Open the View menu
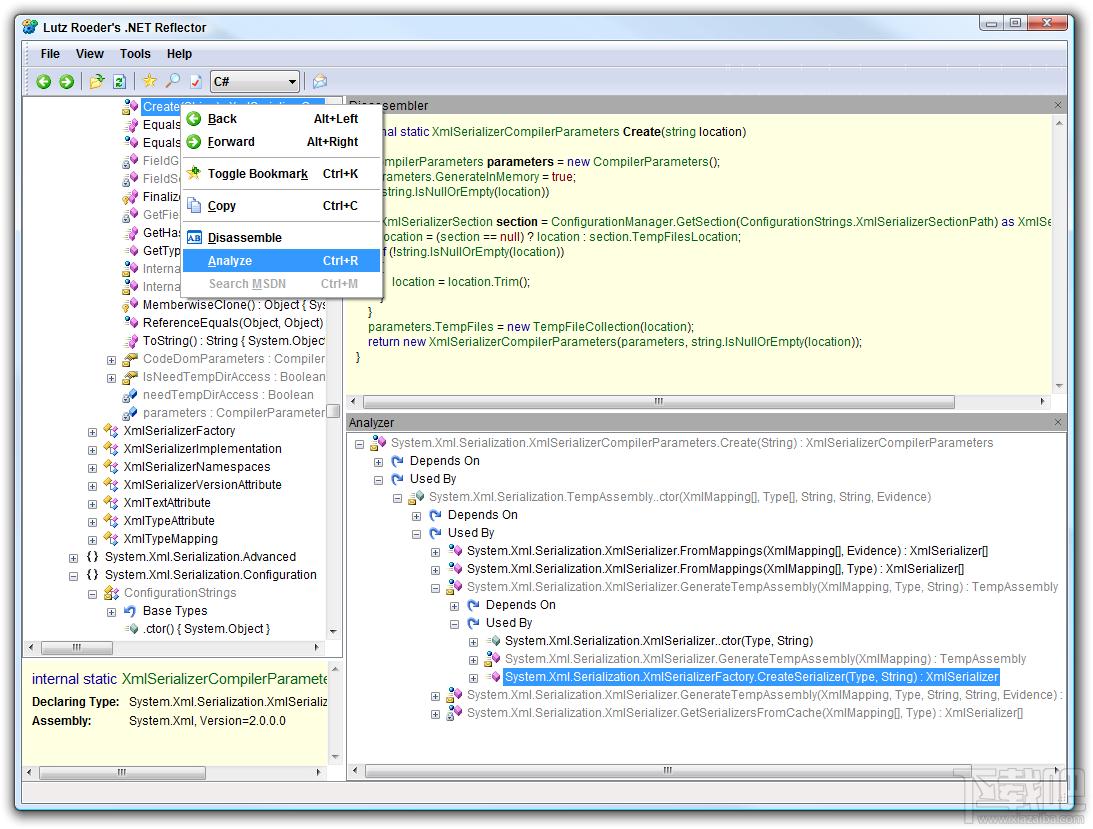 point(90,54)
